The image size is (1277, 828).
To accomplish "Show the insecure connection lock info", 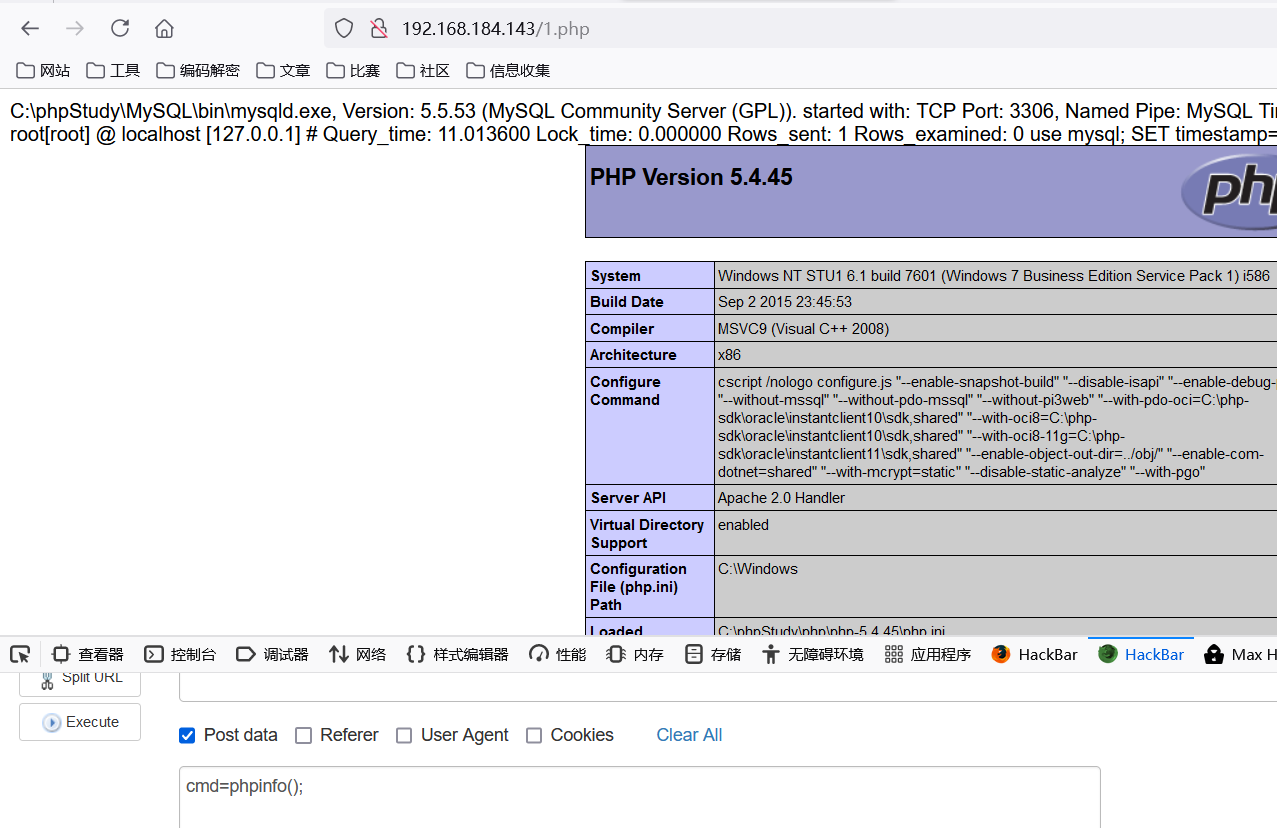I will coord(379,28).
